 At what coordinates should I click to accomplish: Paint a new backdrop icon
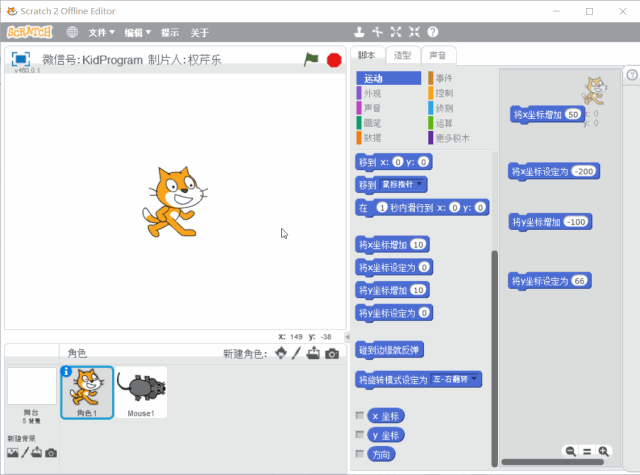[25, 452]
